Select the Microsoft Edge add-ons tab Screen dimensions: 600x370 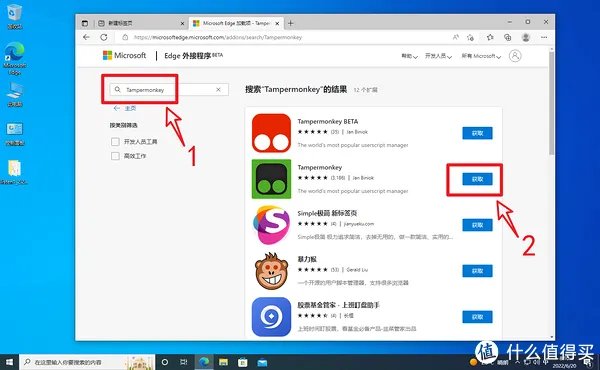236,23
